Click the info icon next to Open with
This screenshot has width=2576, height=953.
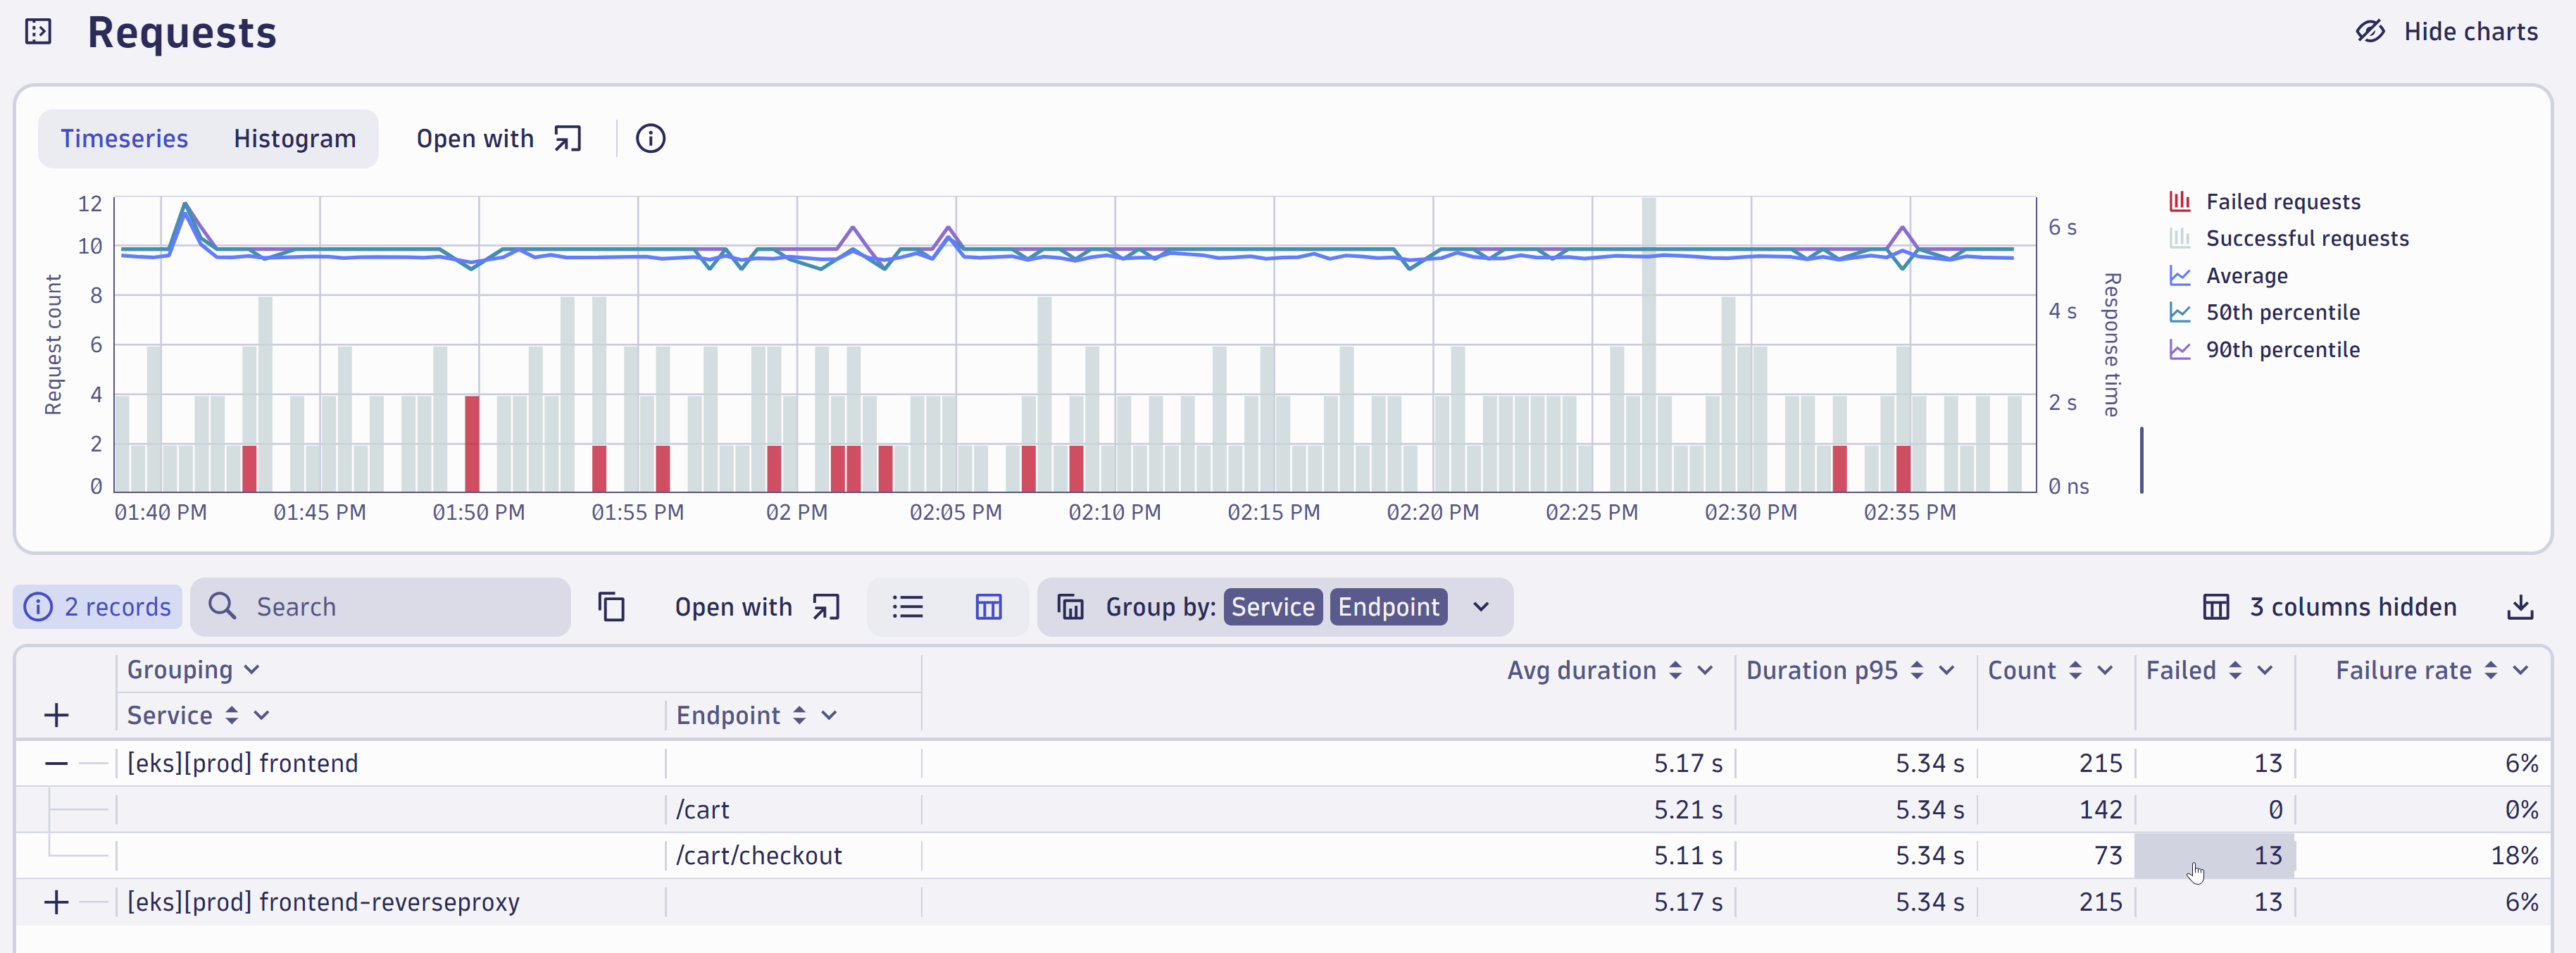(651, 139)
